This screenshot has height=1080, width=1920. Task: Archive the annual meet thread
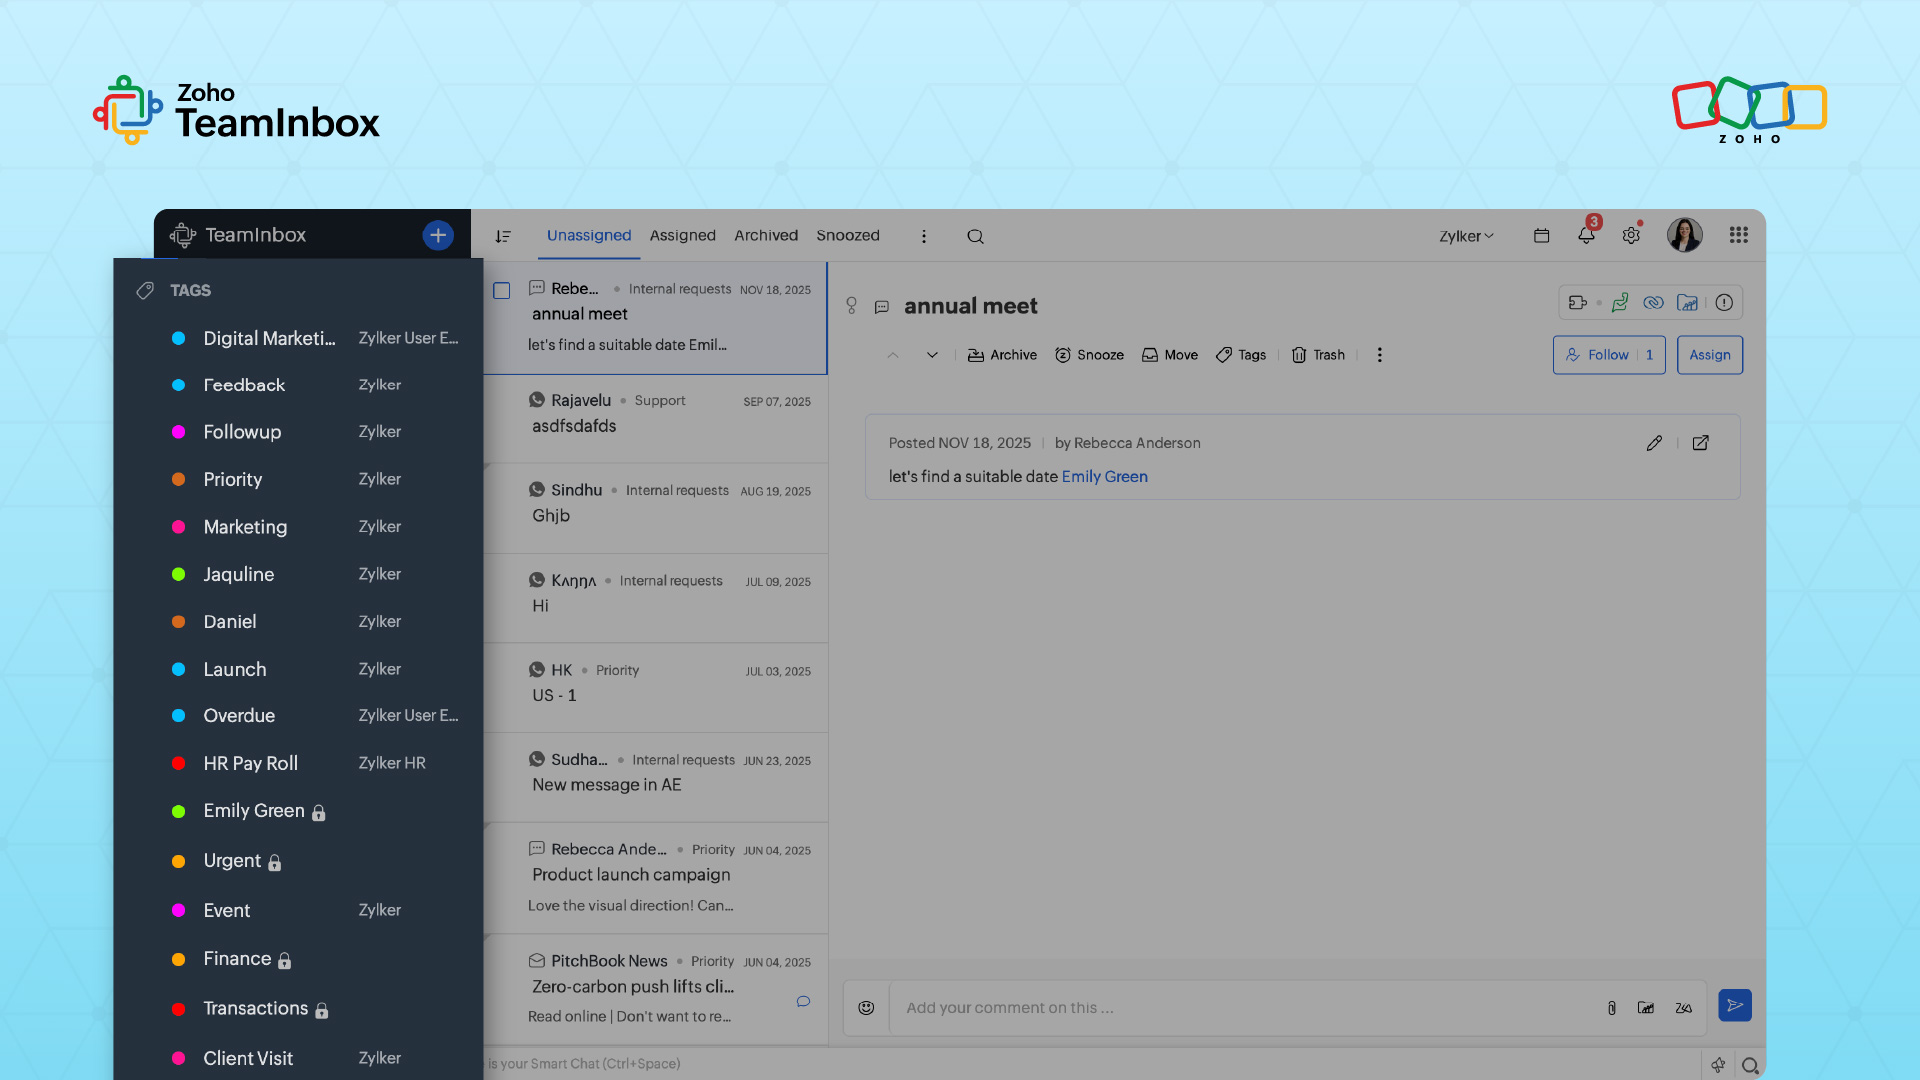1002,355
